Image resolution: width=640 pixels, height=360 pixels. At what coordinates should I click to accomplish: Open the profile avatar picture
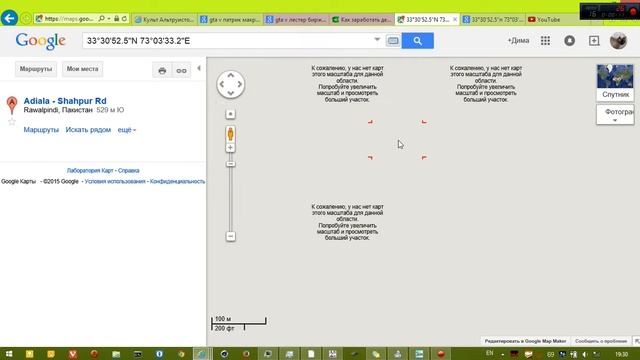618,41
